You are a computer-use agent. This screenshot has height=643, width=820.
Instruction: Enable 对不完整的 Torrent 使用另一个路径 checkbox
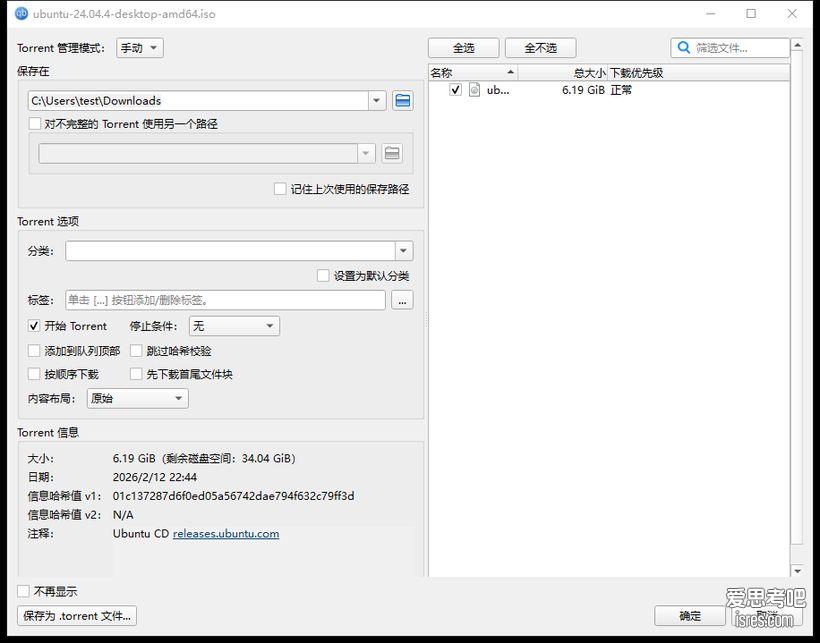(35, 124)
